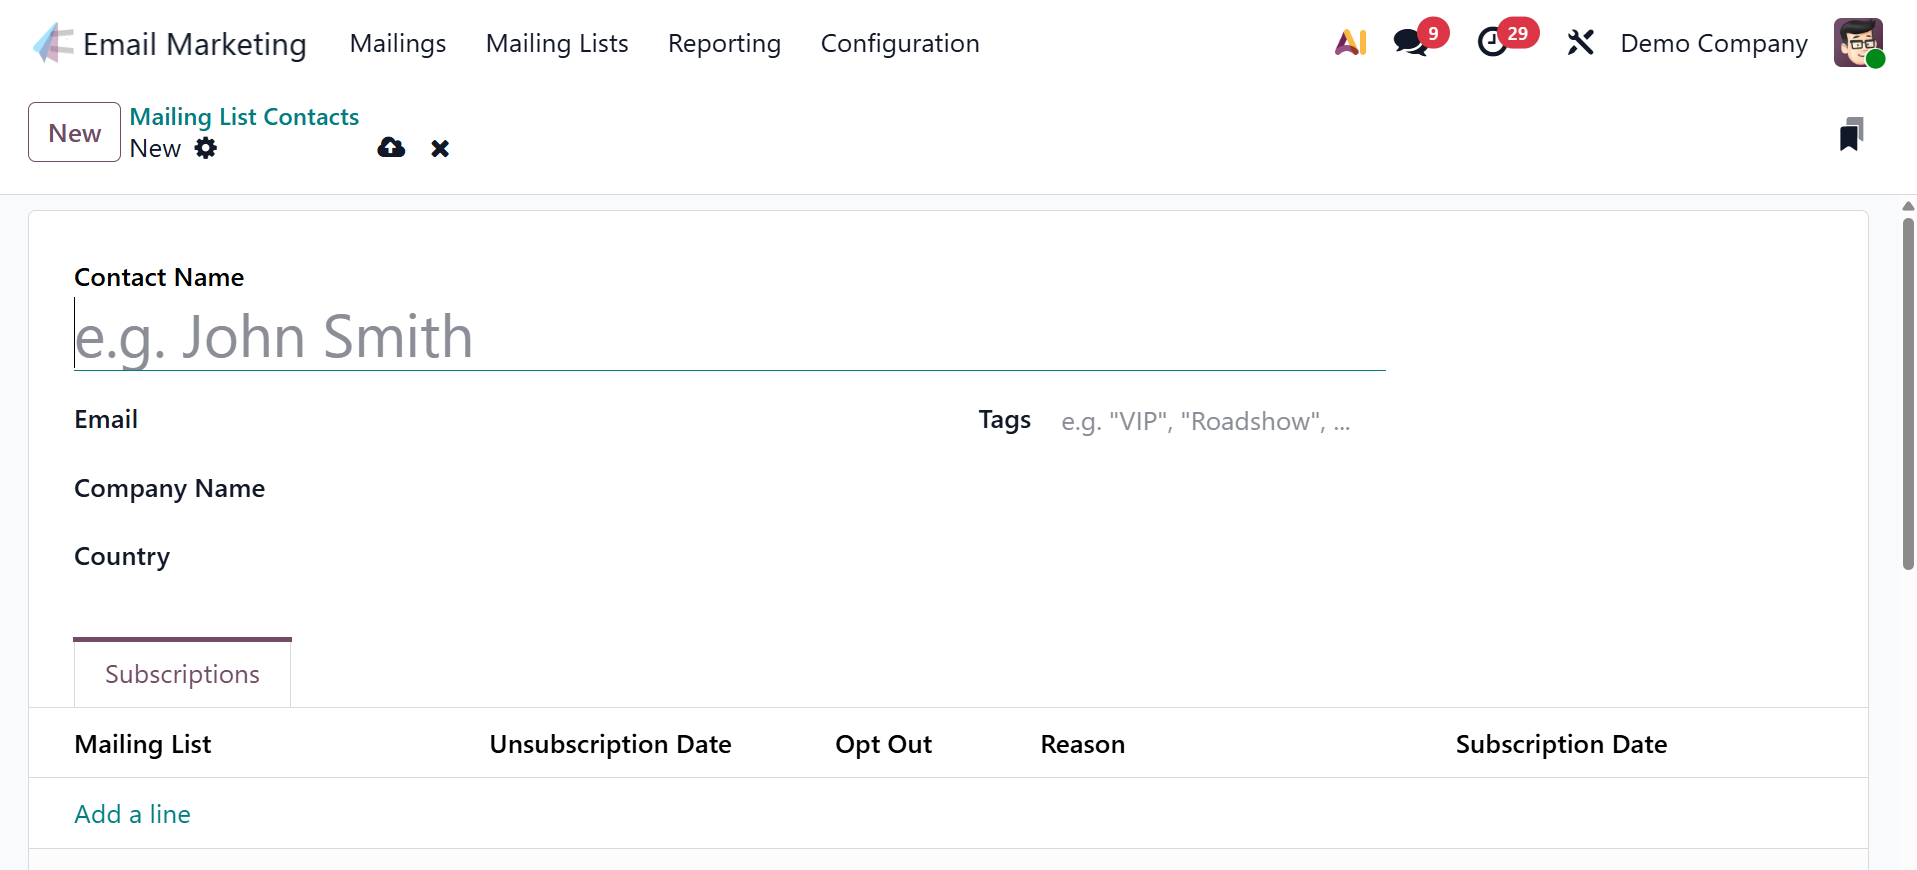Select the Subscriptions tab

click(x=182, y=674)
